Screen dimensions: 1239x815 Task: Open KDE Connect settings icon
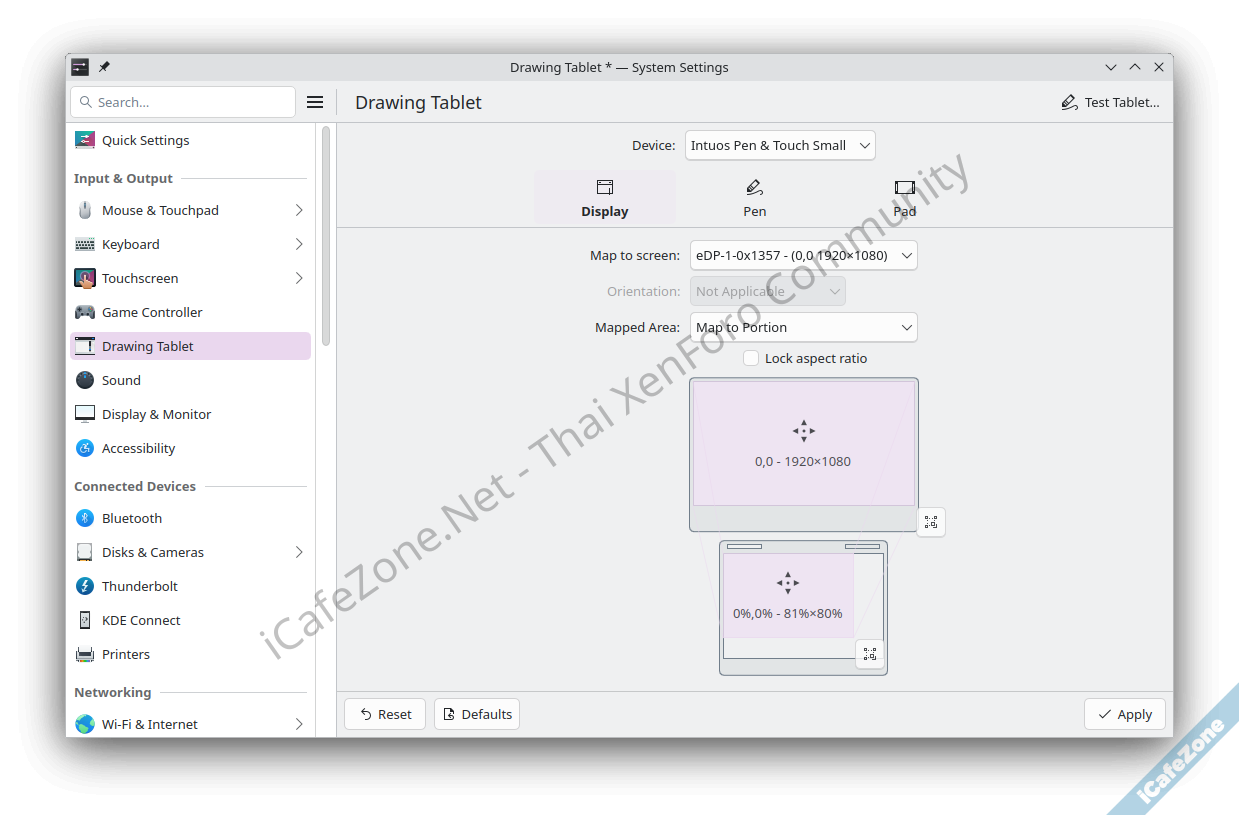pyautogui.click(x=85, y=620)
